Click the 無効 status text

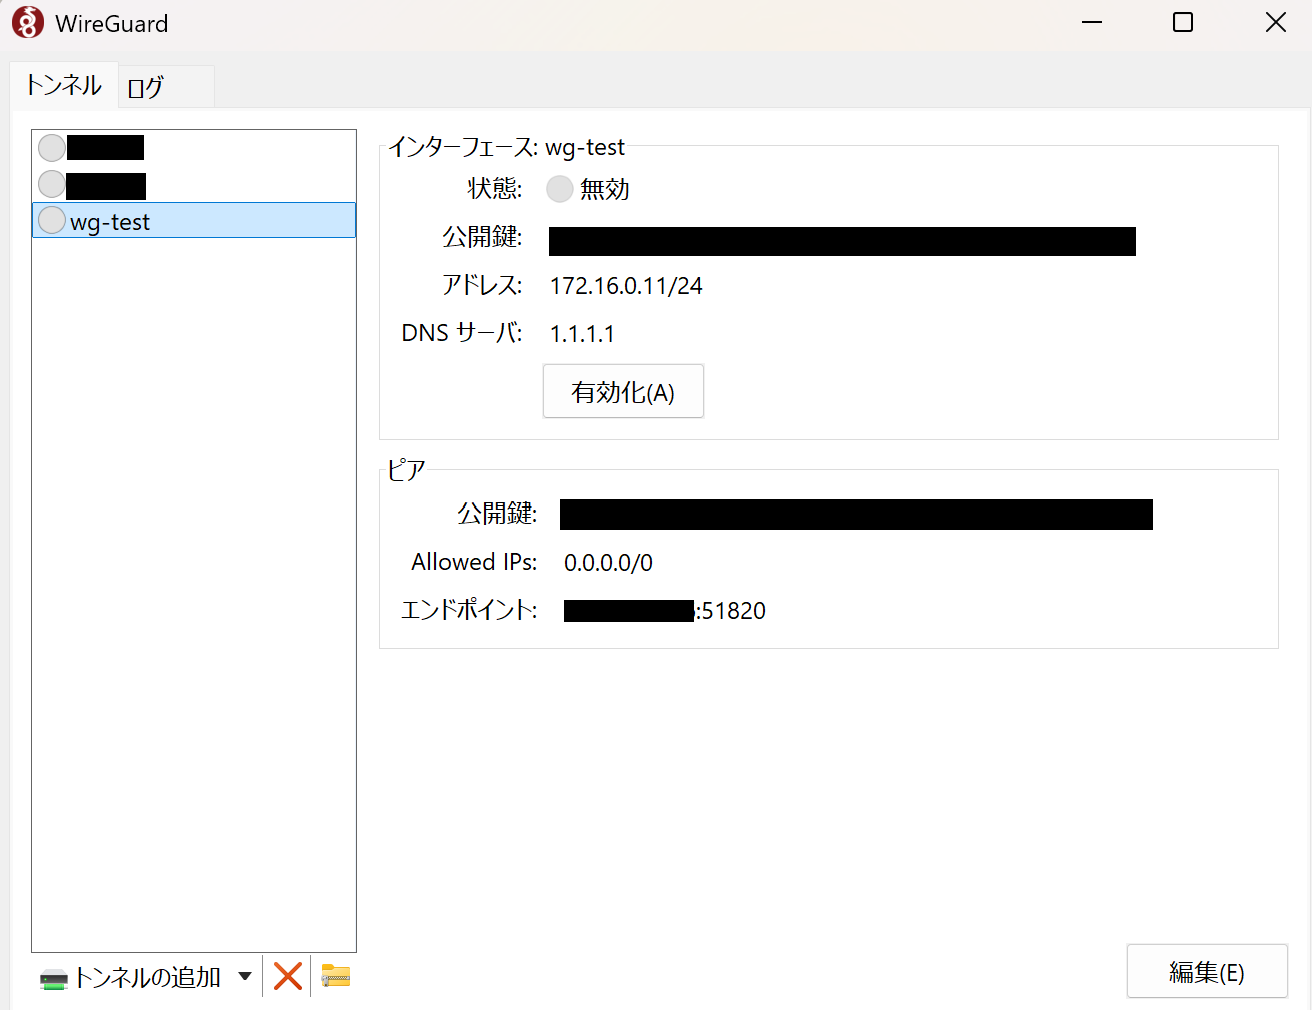(x=605, y=189)
